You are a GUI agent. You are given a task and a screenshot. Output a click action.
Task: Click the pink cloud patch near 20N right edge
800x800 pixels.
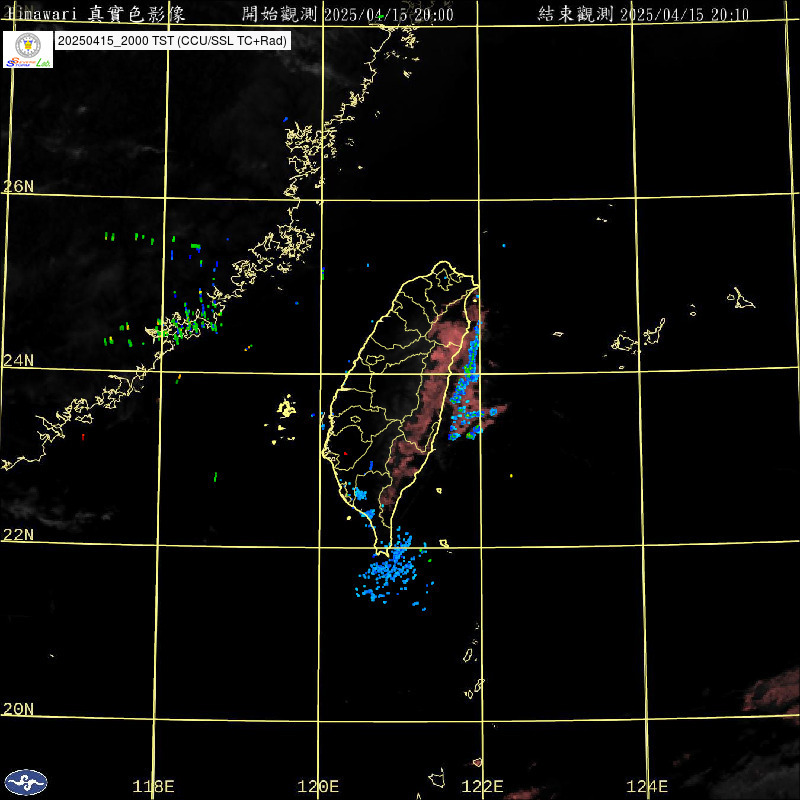773,690
